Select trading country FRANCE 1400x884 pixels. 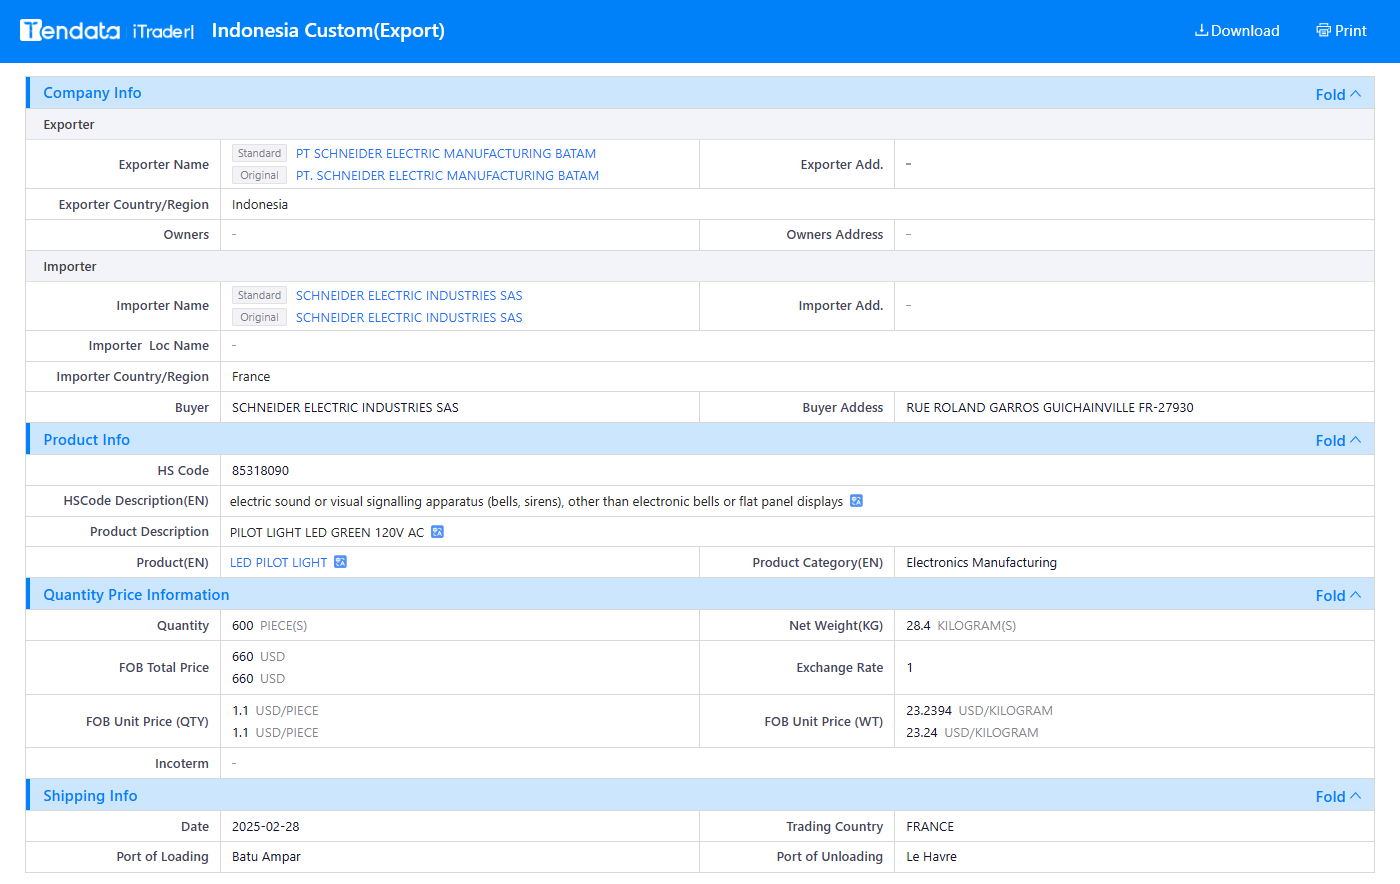pos(930,826)
